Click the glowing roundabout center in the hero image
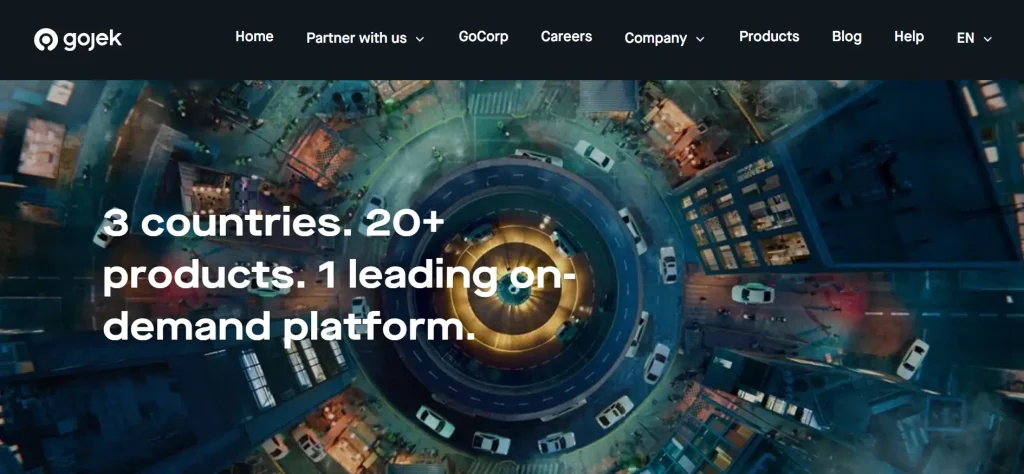Viewport: 1024px width, 474px height. pyautogui.click(x=513, y=289)
